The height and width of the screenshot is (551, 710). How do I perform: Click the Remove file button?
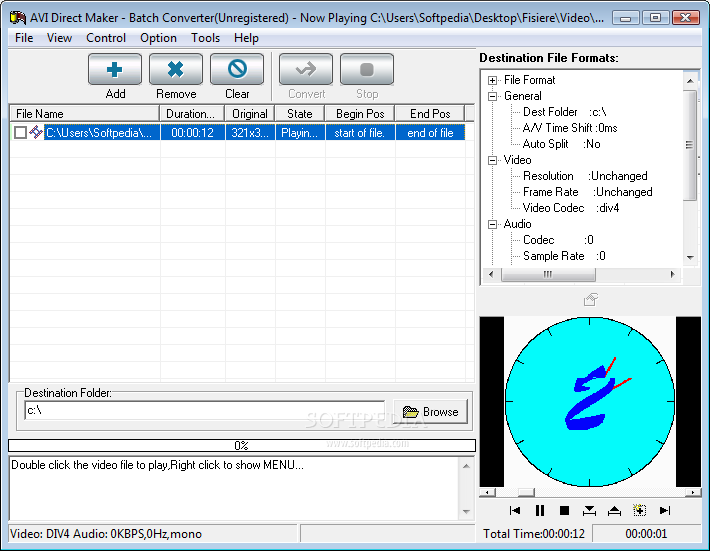pos(176,69)
